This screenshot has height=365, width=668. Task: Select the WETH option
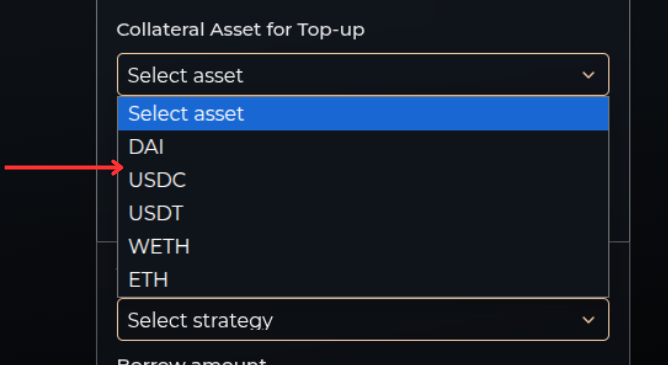[363, 247]
